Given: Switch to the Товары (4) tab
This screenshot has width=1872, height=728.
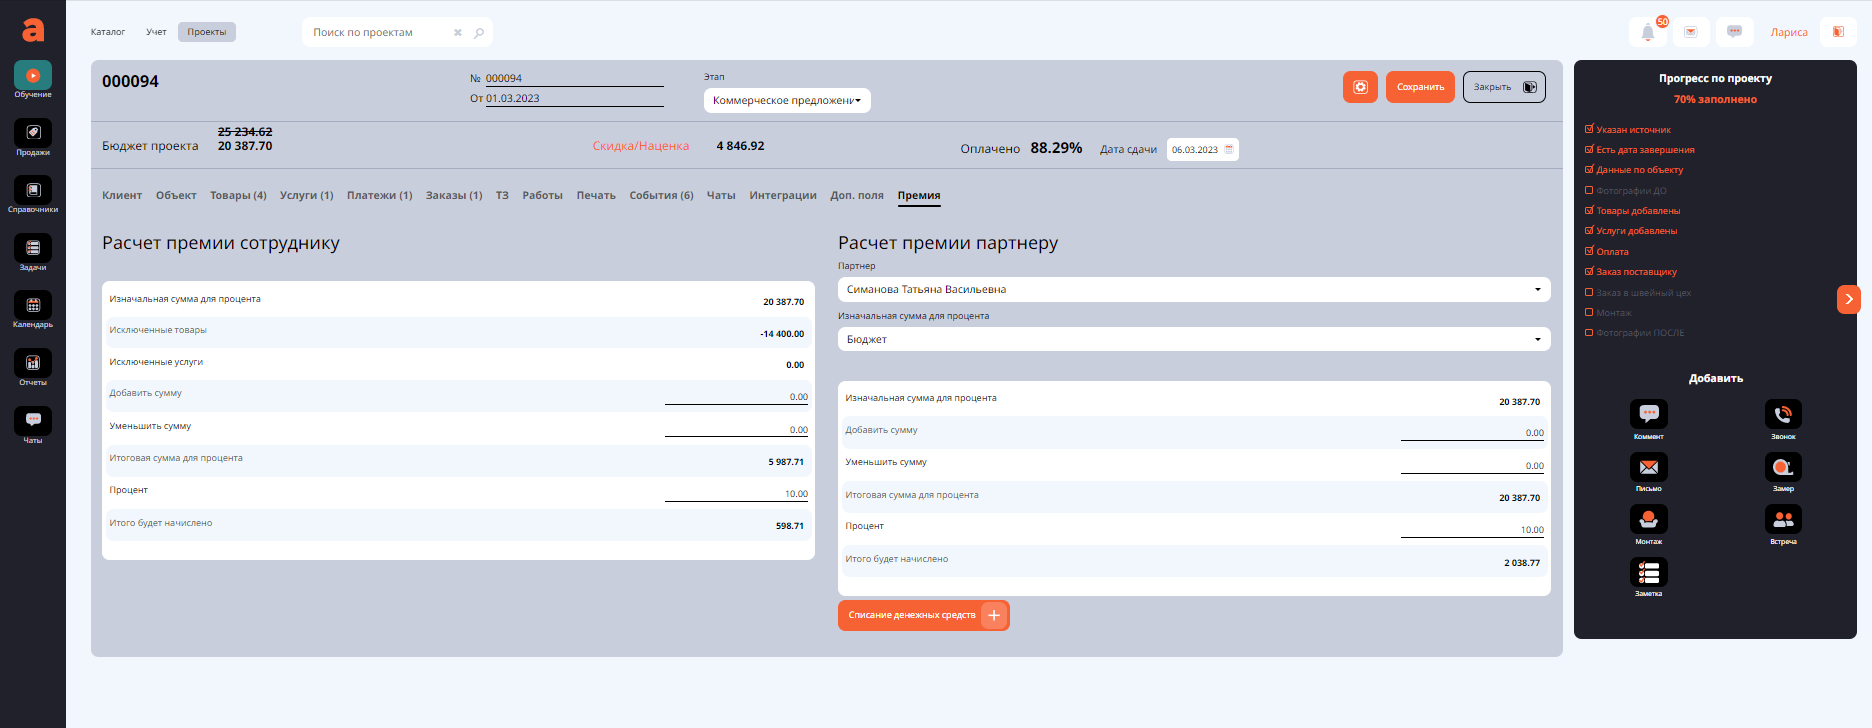Looking at the screenshot, I should click(238, 196).
